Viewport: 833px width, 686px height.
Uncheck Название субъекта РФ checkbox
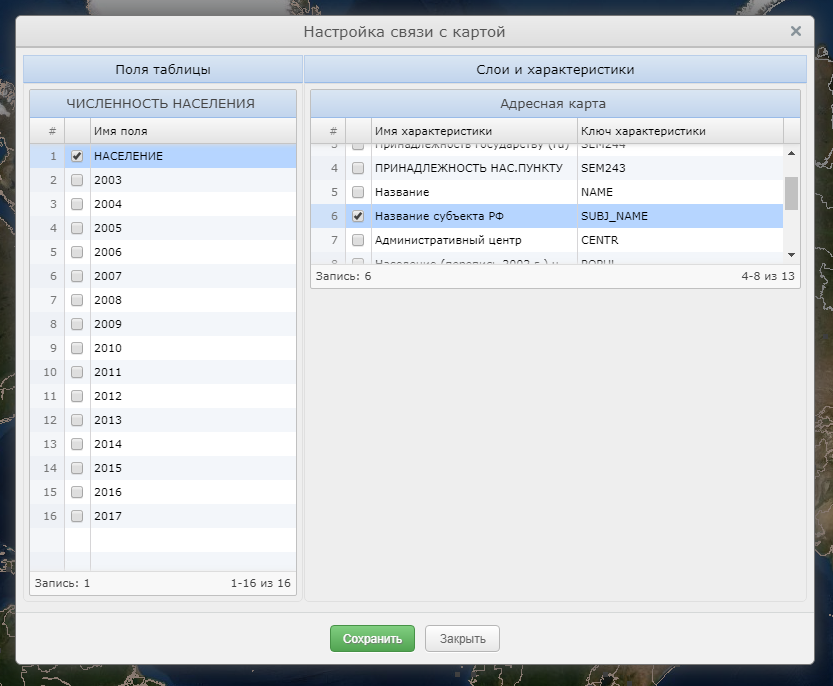(358, 216)
